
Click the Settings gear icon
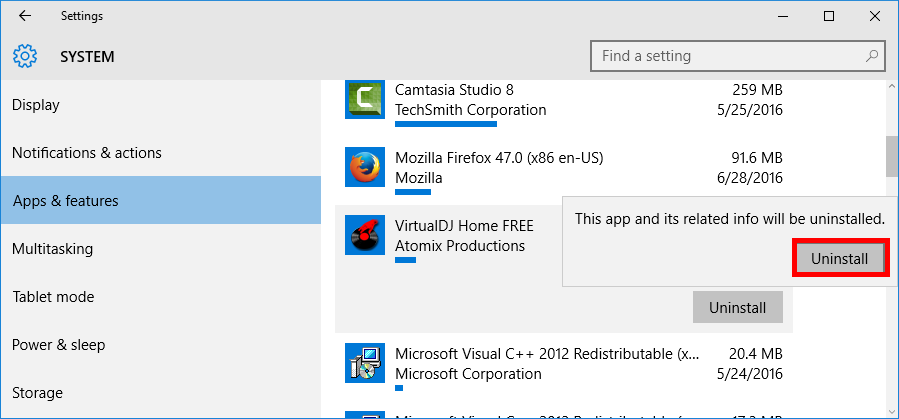[25, 56]
